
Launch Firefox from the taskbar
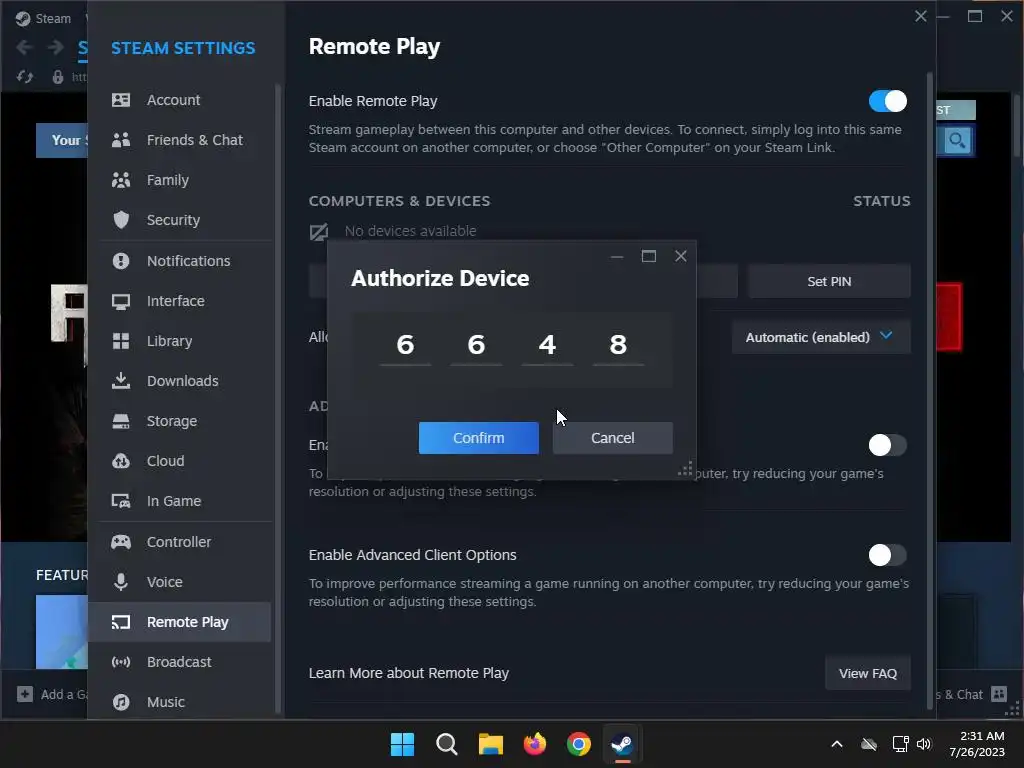535,744
